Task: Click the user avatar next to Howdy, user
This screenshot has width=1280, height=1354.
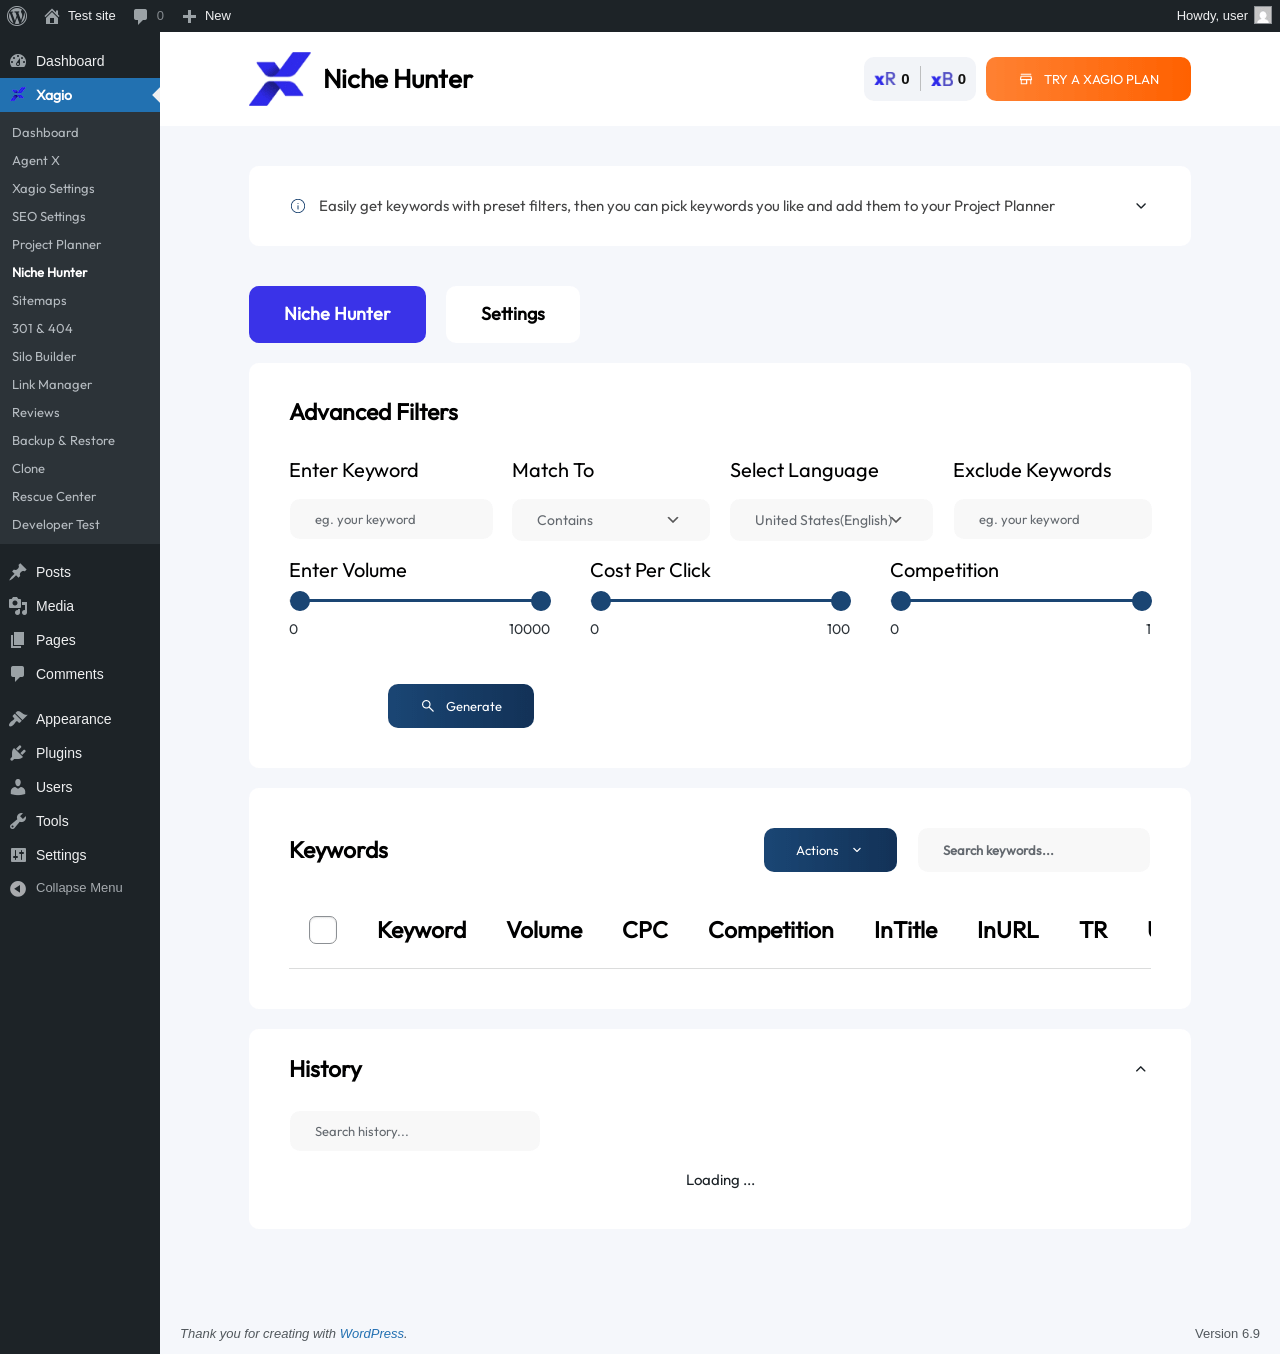Action: [1263, 16]
